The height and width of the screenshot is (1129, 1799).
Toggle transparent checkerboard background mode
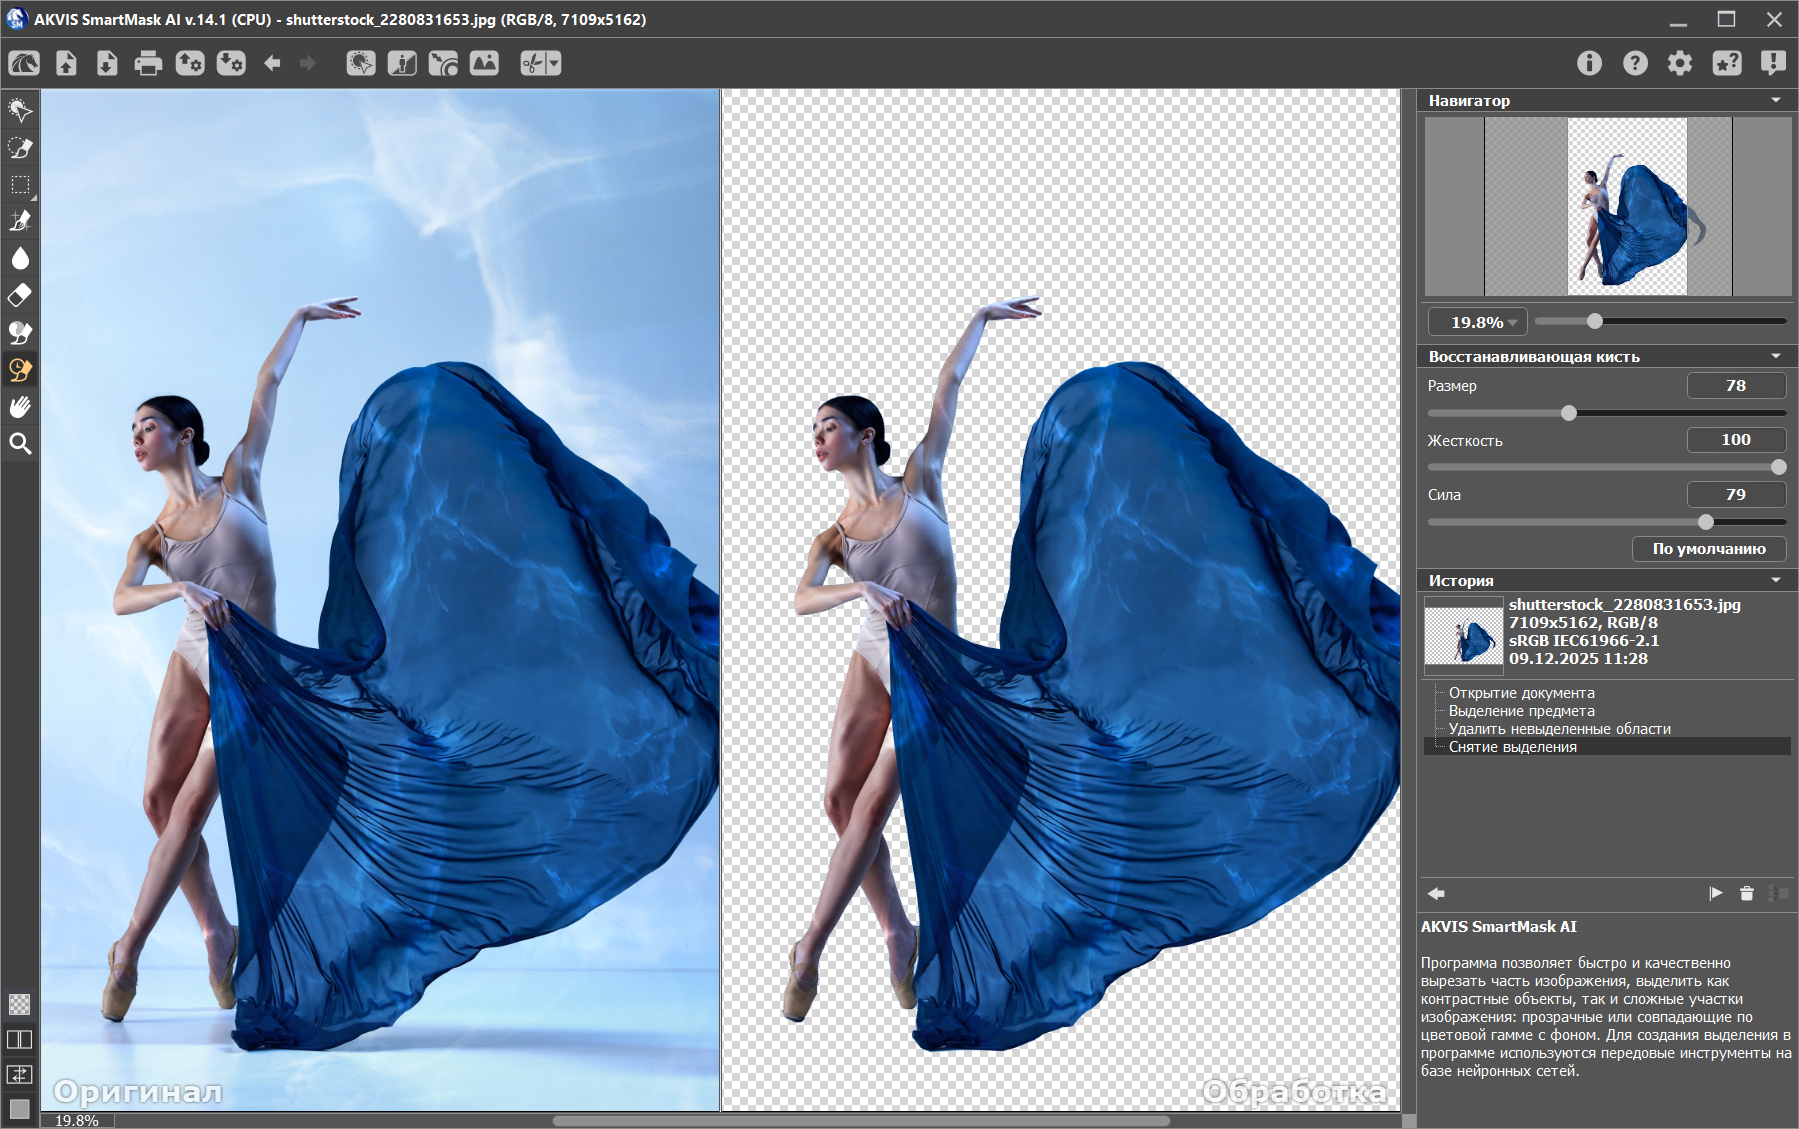coord(20,1004)
